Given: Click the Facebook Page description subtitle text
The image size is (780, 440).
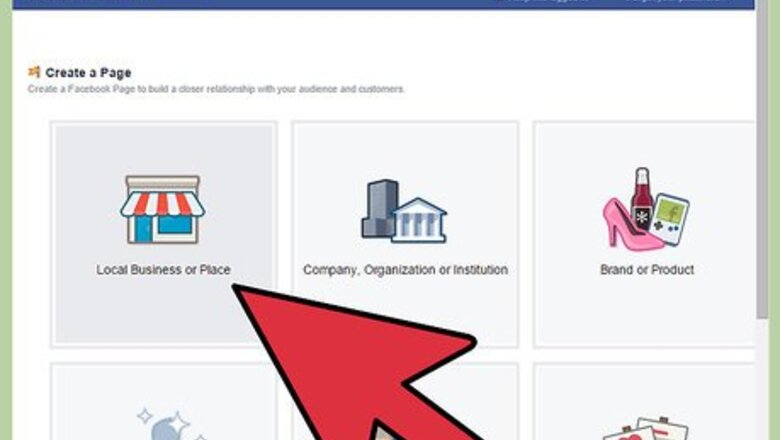Looking at the screenshot, I should coord(216,89).
